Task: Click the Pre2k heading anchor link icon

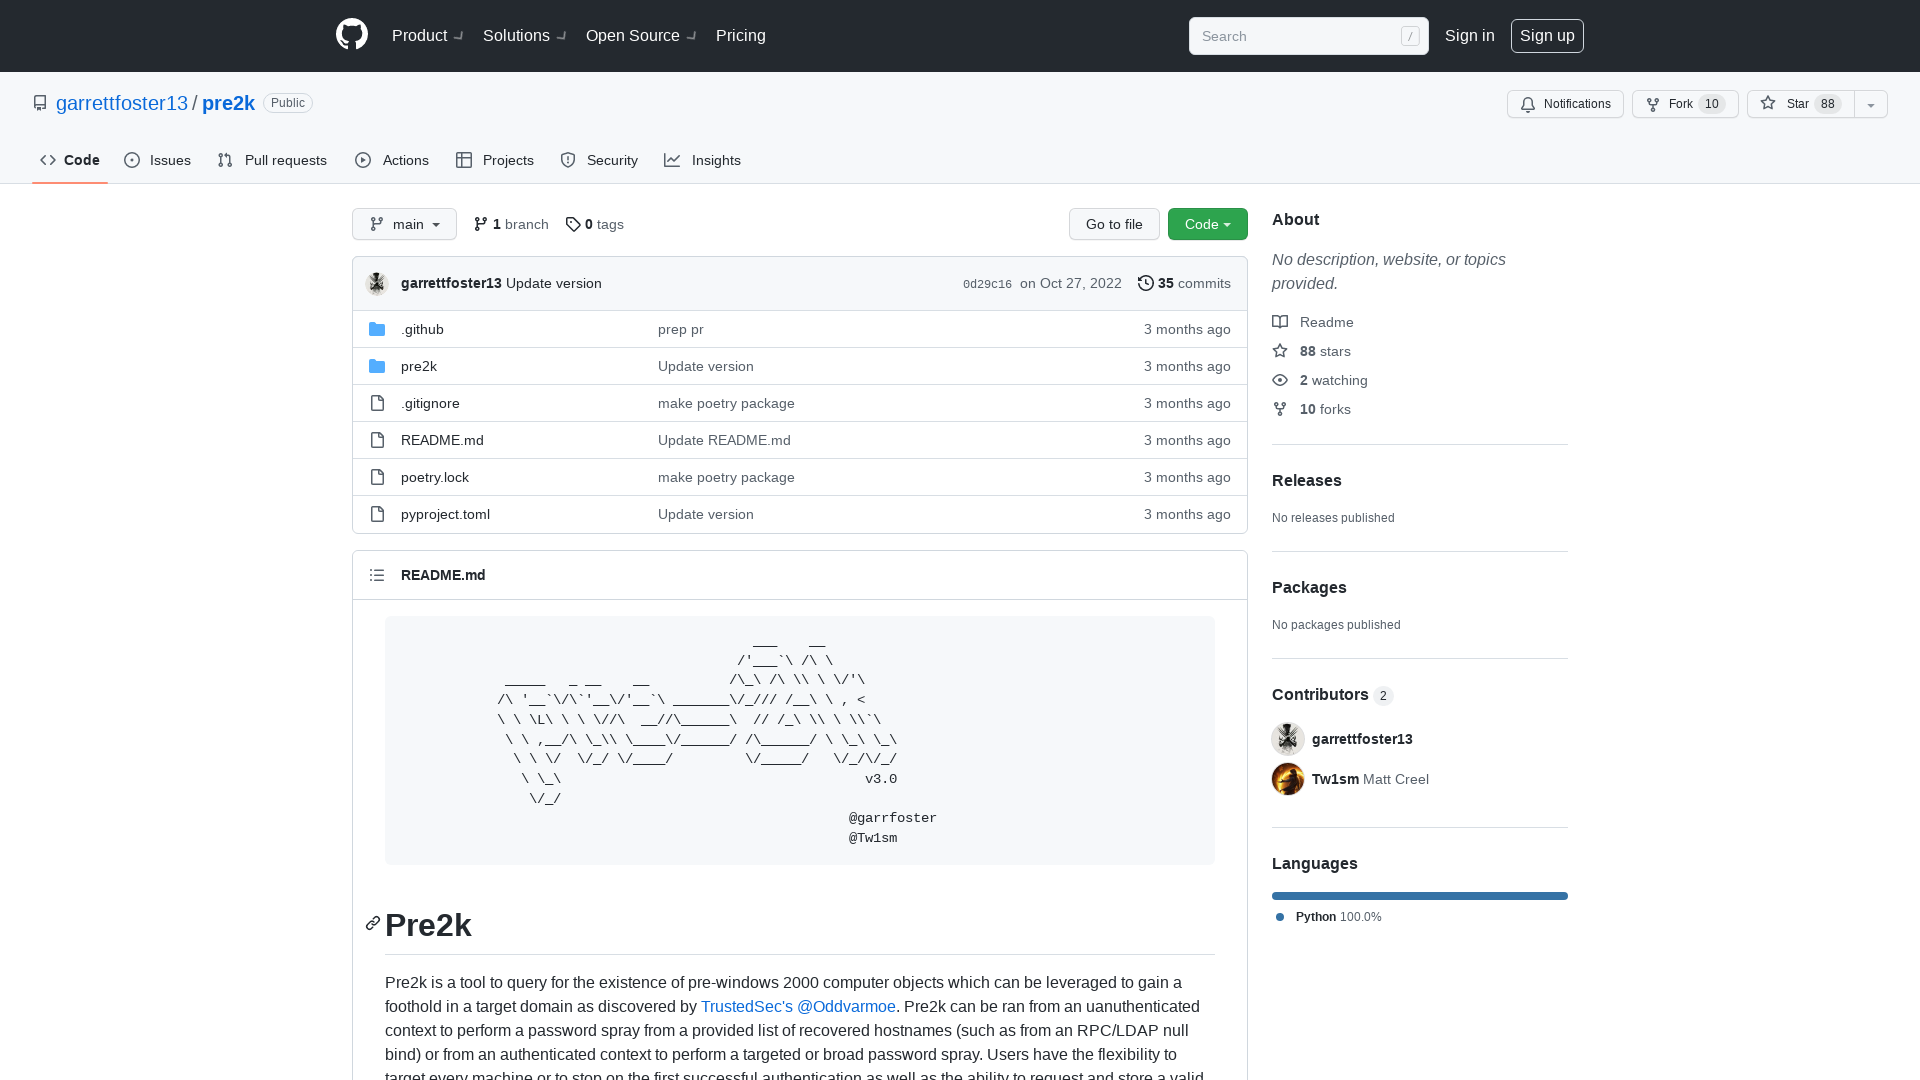Action: tap(373, 923)
